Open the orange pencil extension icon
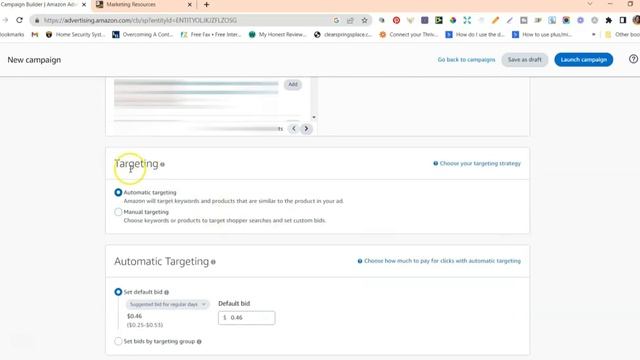Image resolution: width=640 pixels, height=360 pixels. point(496,20)
